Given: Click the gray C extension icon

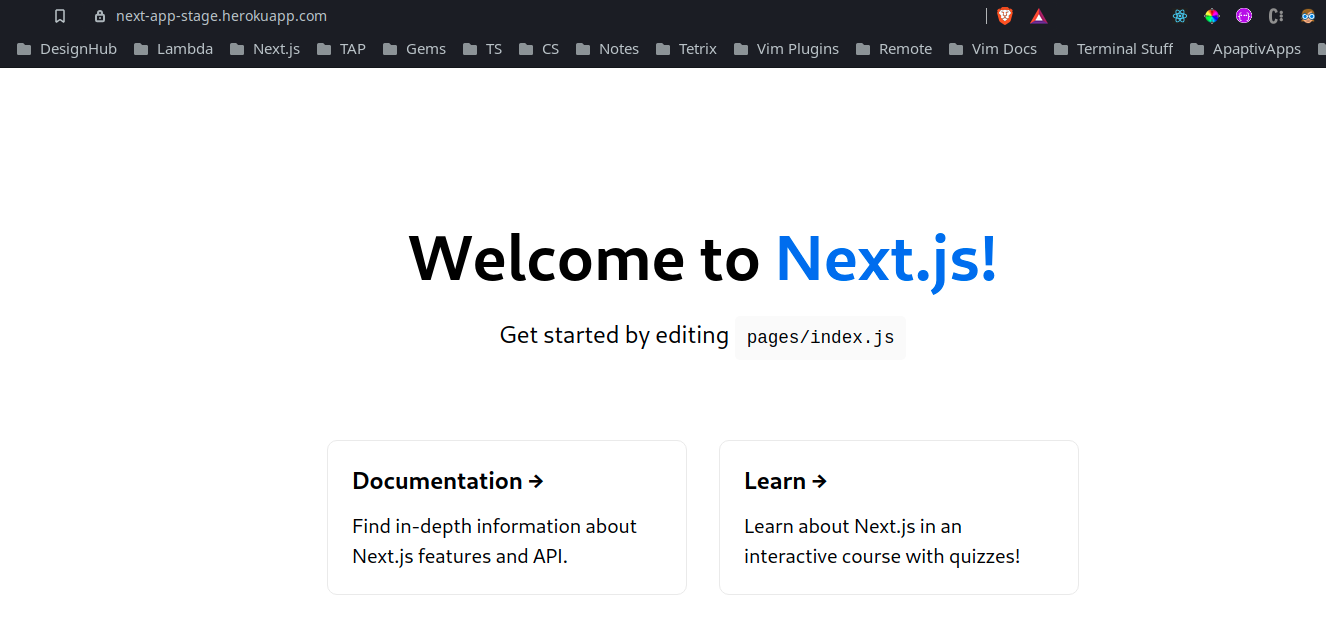Looking at the screenshot, I should click(1275, 16).
